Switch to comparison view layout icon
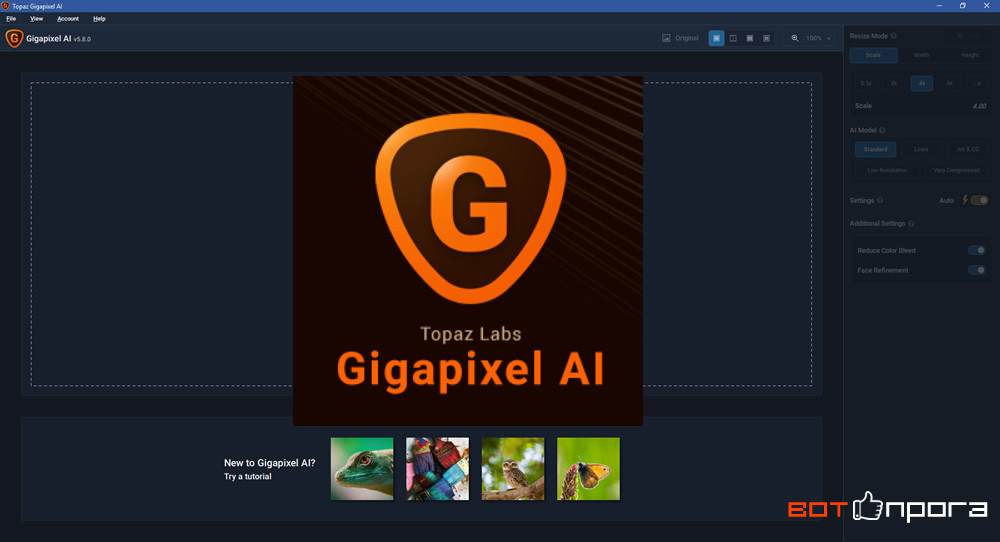The image size is (1000, 542). coord(766,38)
